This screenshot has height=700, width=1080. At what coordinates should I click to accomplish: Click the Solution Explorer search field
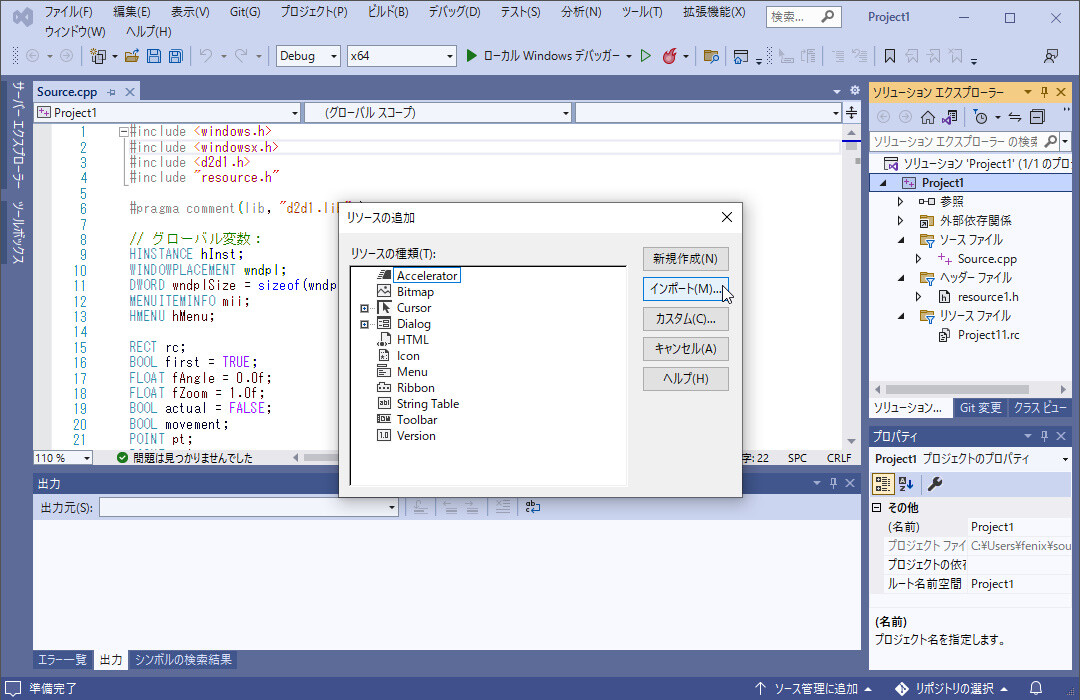coord(955,141)
